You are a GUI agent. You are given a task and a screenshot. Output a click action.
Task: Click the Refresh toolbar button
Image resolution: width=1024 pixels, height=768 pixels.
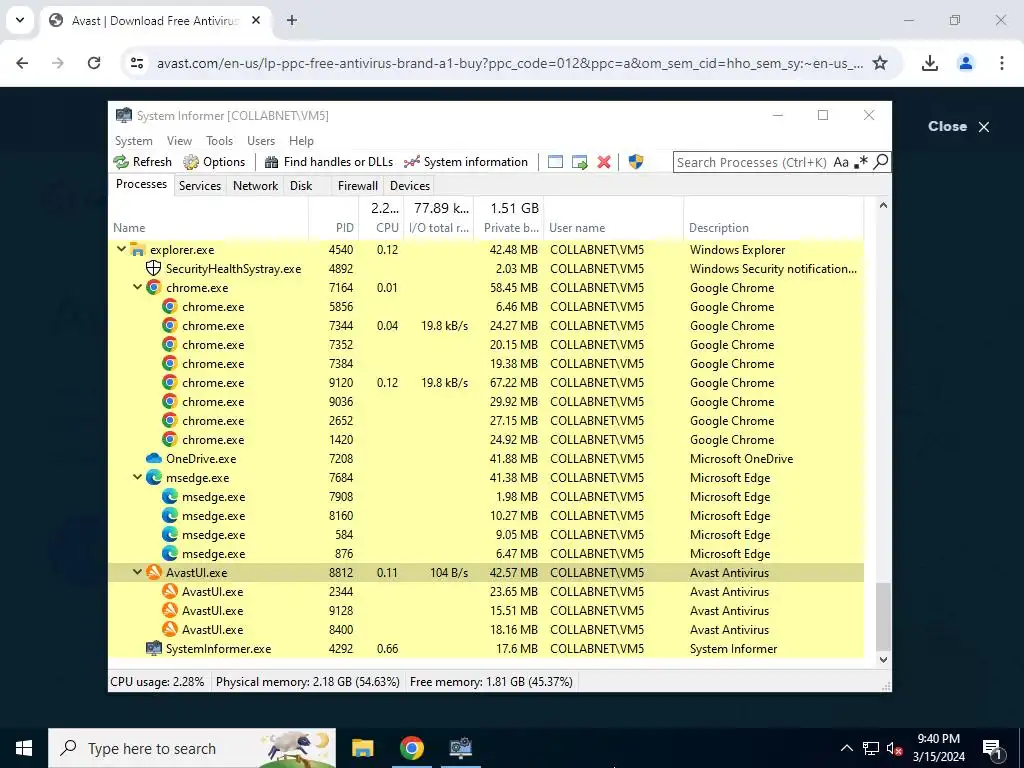coord(142,162)
